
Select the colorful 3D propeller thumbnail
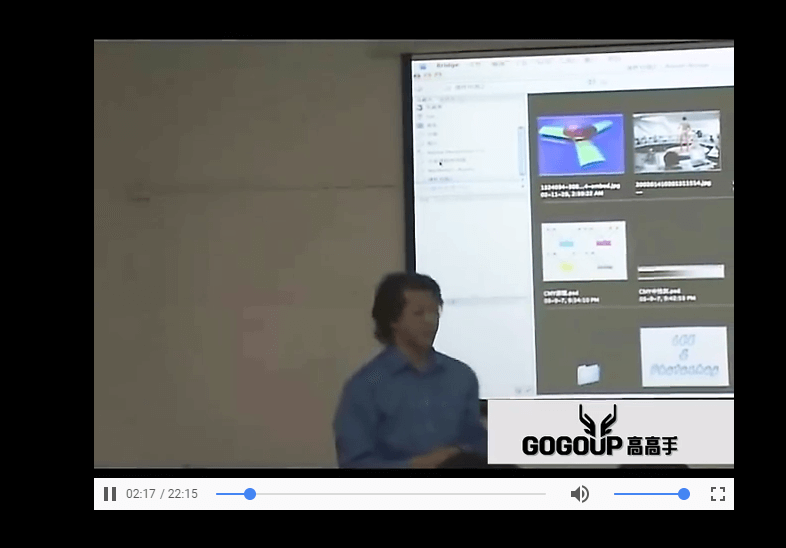pos(580,144)
